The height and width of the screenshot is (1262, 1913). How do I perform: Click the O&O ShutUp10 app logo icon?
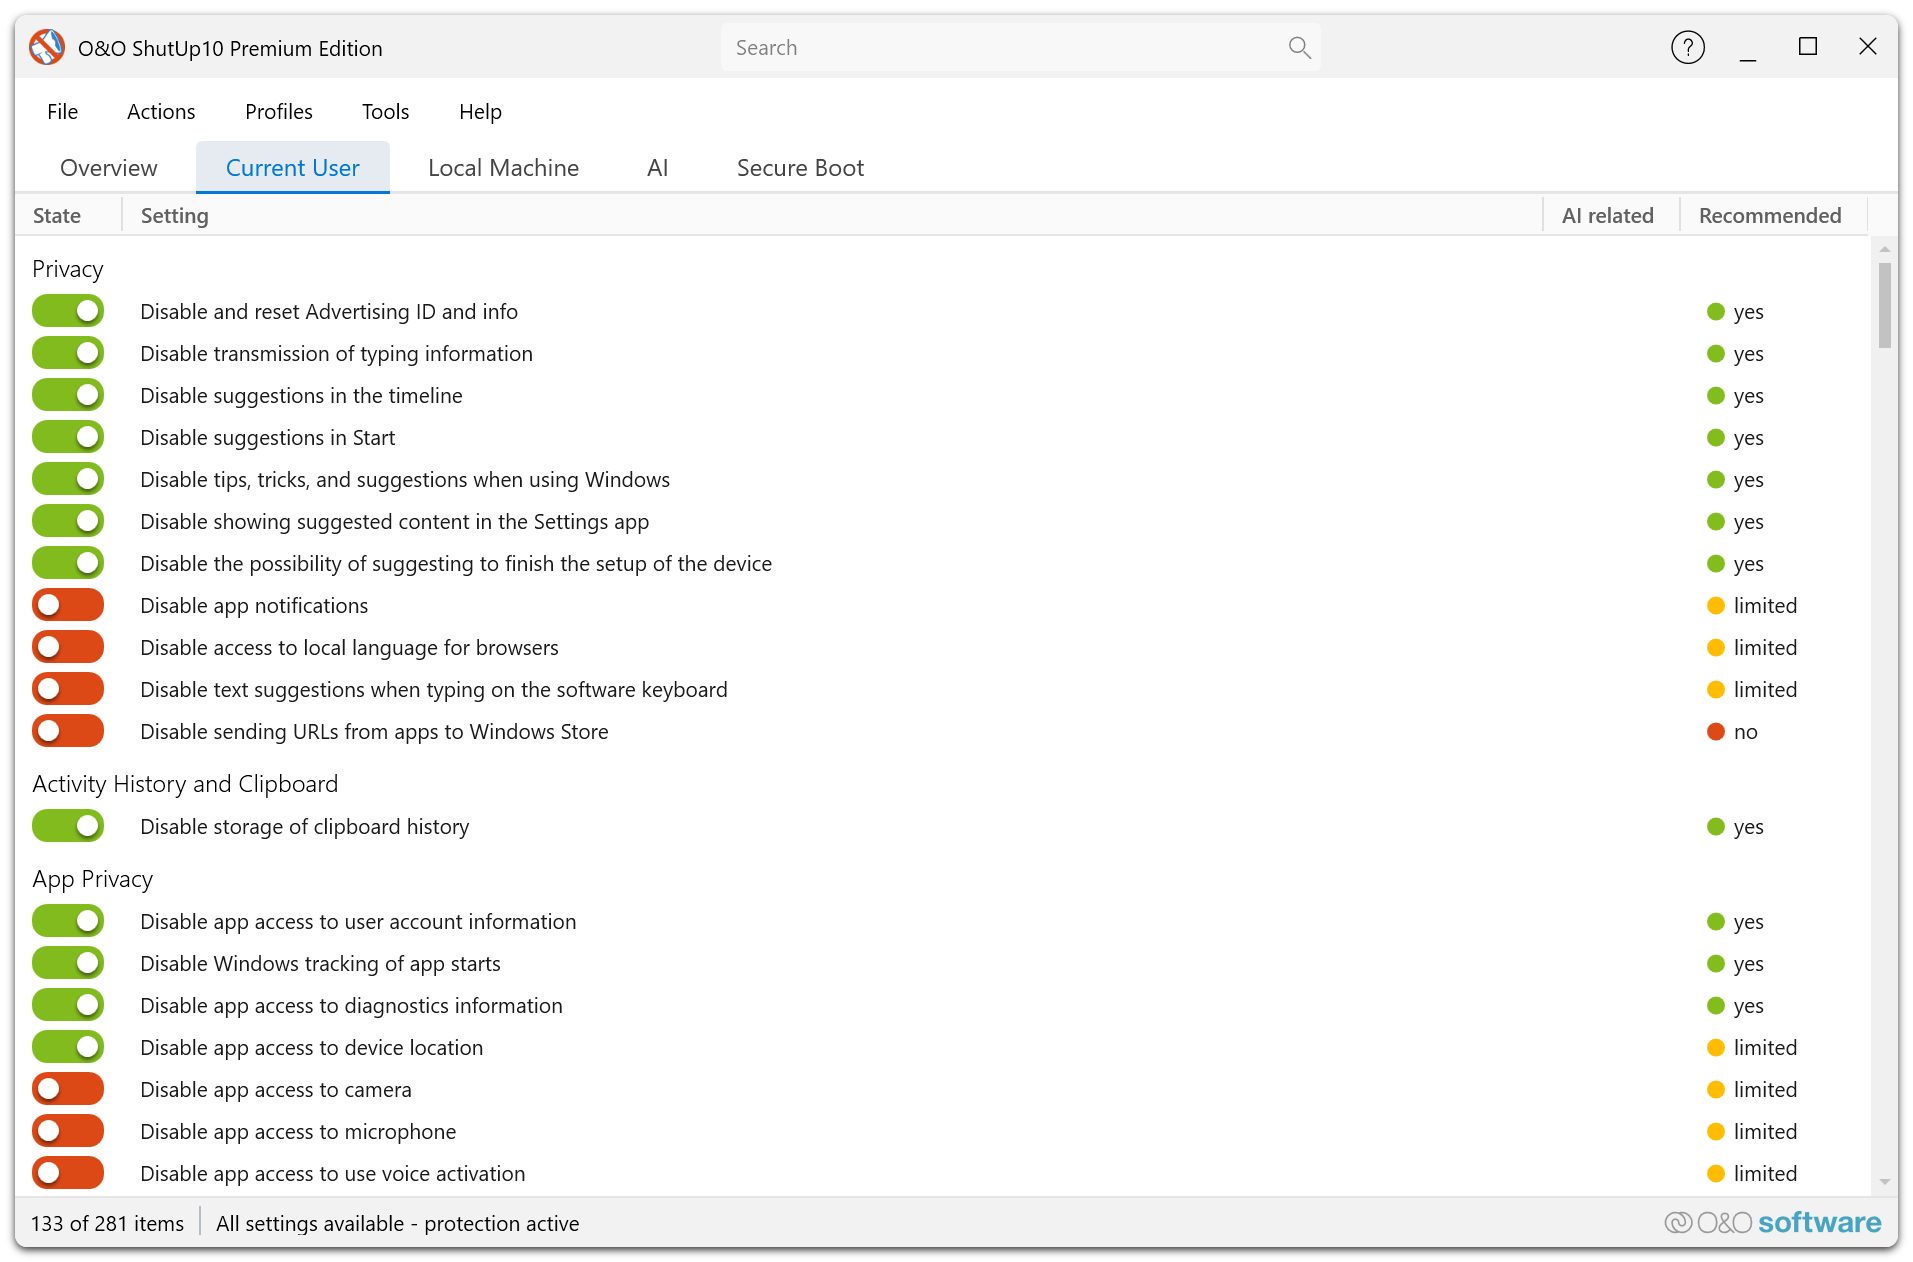click(47, 47)
